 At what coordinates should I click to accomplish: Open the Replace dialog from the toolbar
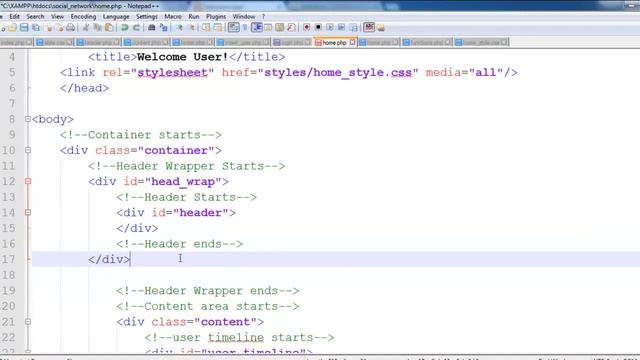point(164,27)
